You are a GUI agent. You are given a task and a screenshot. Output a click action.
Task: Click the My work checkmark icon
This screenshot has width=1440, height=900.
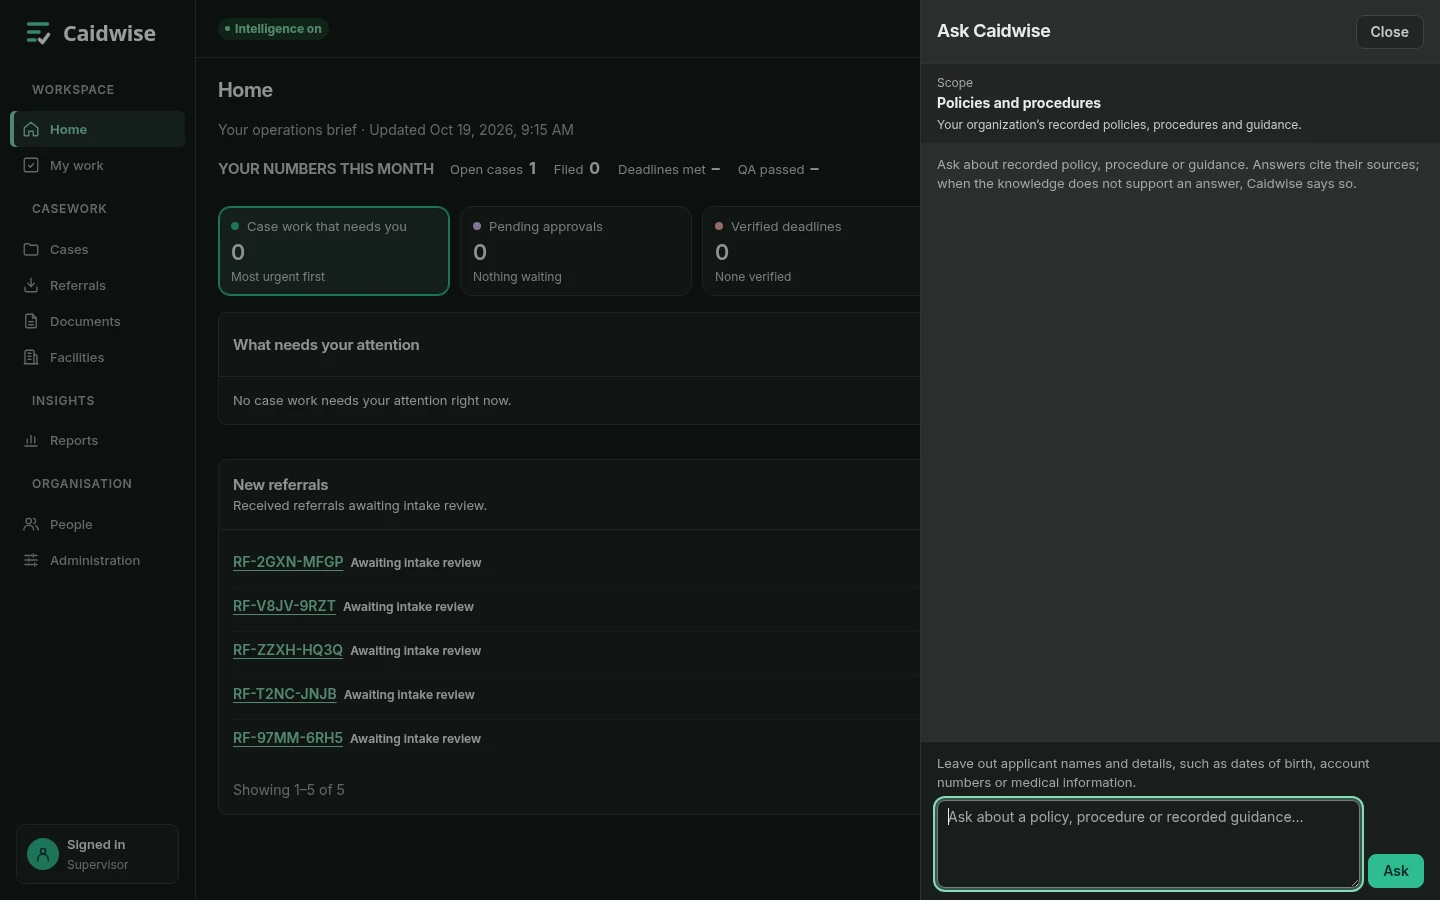31,165
